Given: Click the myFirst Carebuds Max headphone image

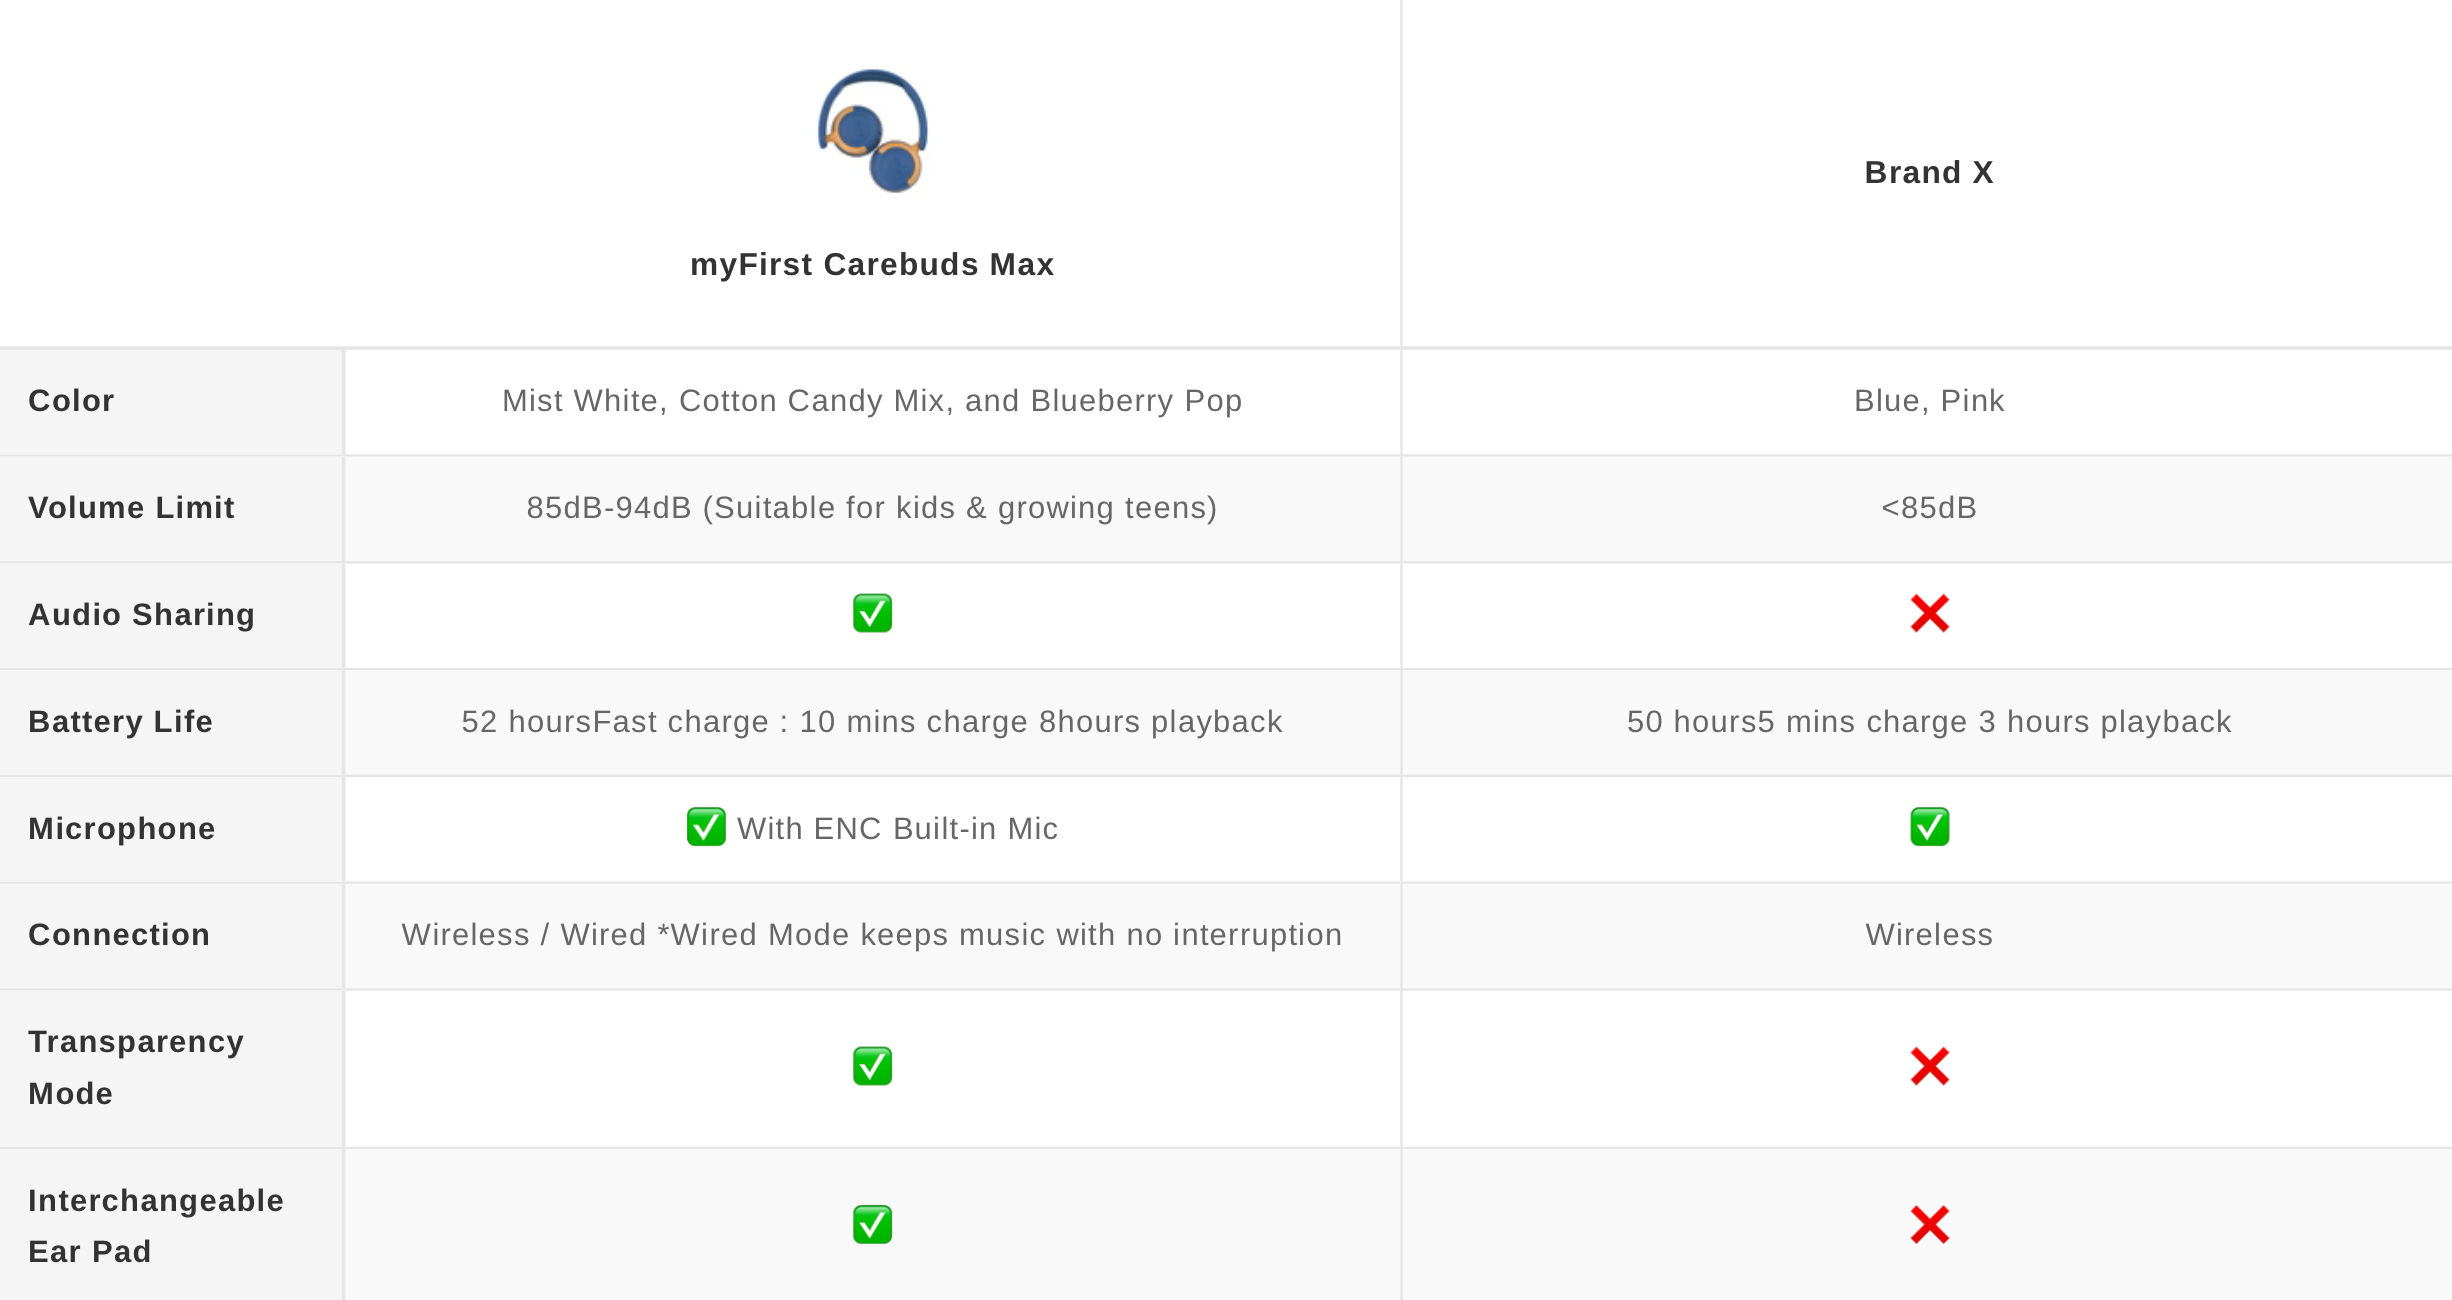Looking at the screenshot, I should [872, 131].
